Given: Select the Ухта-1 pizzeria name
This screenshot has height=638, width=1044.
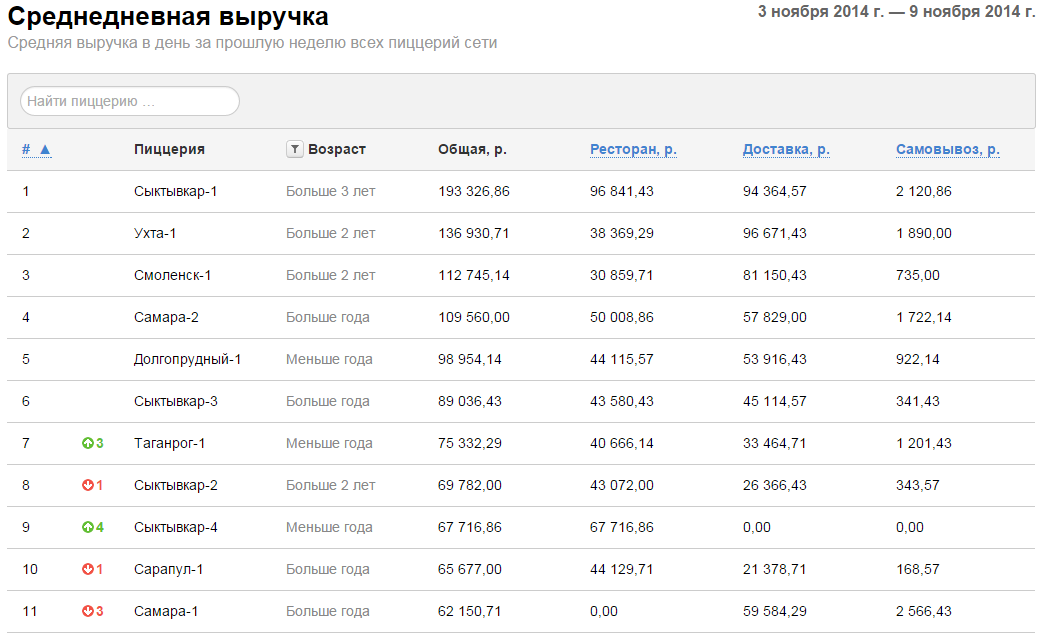Looking at the screenshot, I should [155, 234].
